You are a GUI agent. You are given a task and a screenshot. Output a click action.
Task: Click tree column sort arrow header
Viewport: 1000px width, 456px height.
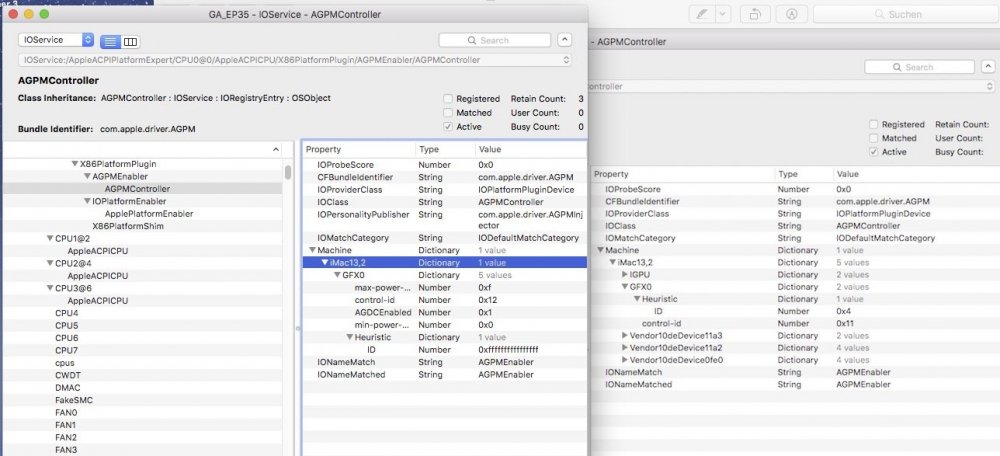pyautogui.click(x=276, y=149)
